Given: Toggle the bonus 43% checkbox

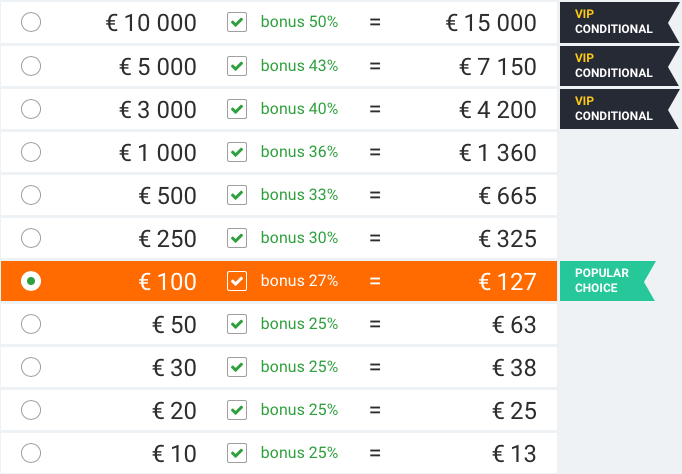Looking at the screenshot, I should point(237,66).
